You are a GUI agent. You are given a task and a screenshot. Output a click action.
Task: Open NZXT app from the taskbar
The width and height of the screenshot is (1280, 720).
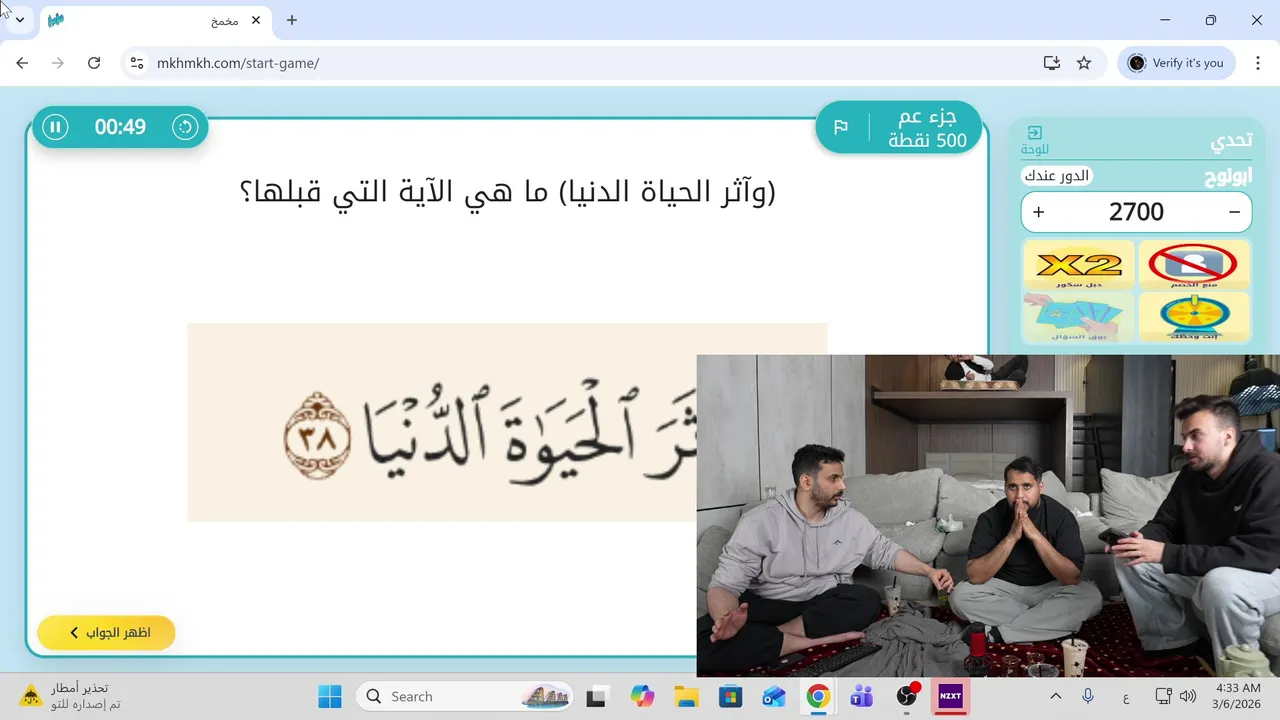(950, 697)
